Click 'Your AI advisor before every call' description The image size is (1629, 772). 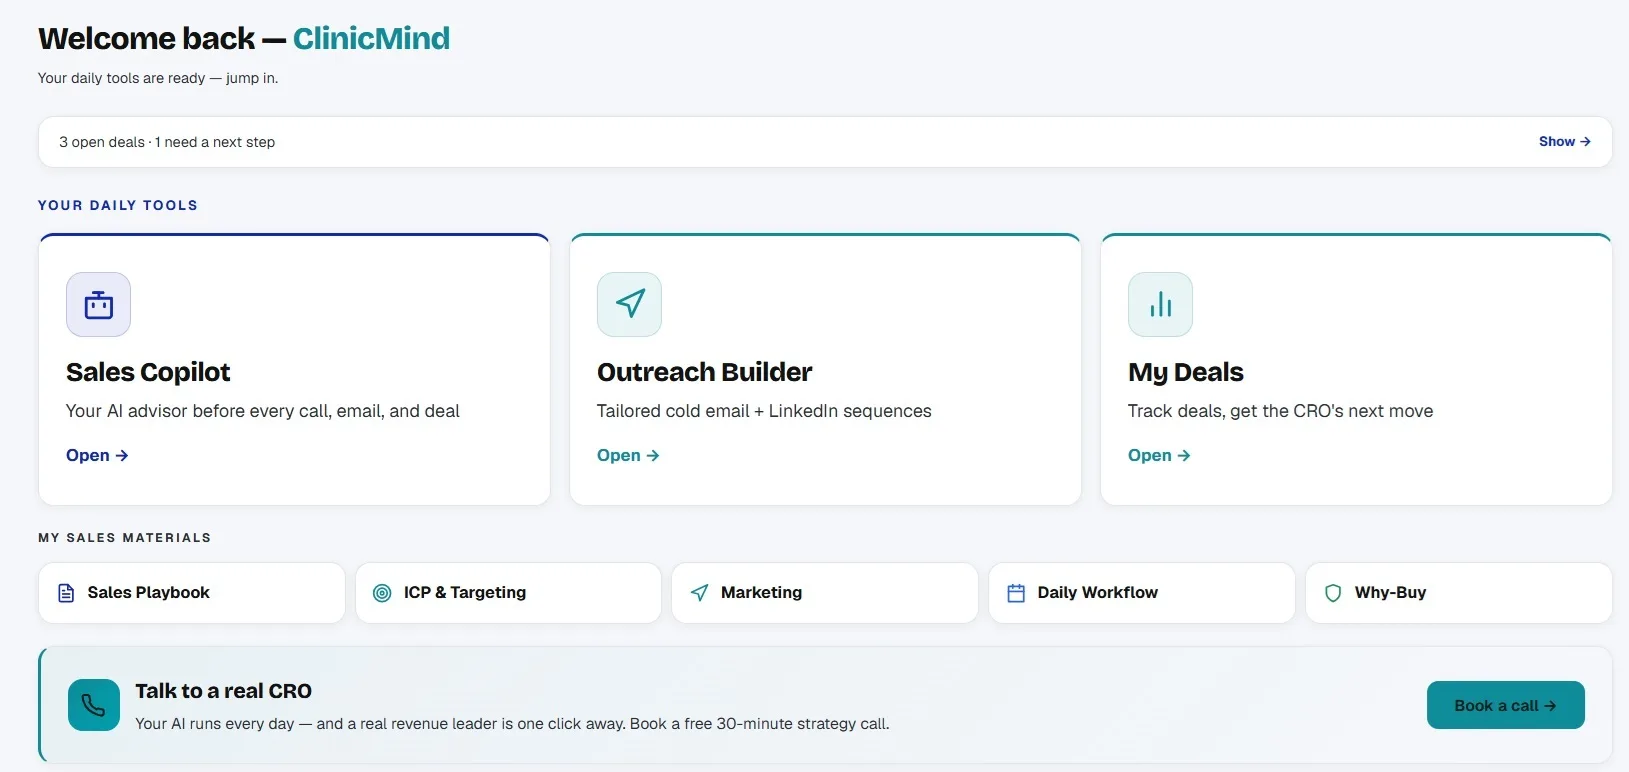click(263, 411)
